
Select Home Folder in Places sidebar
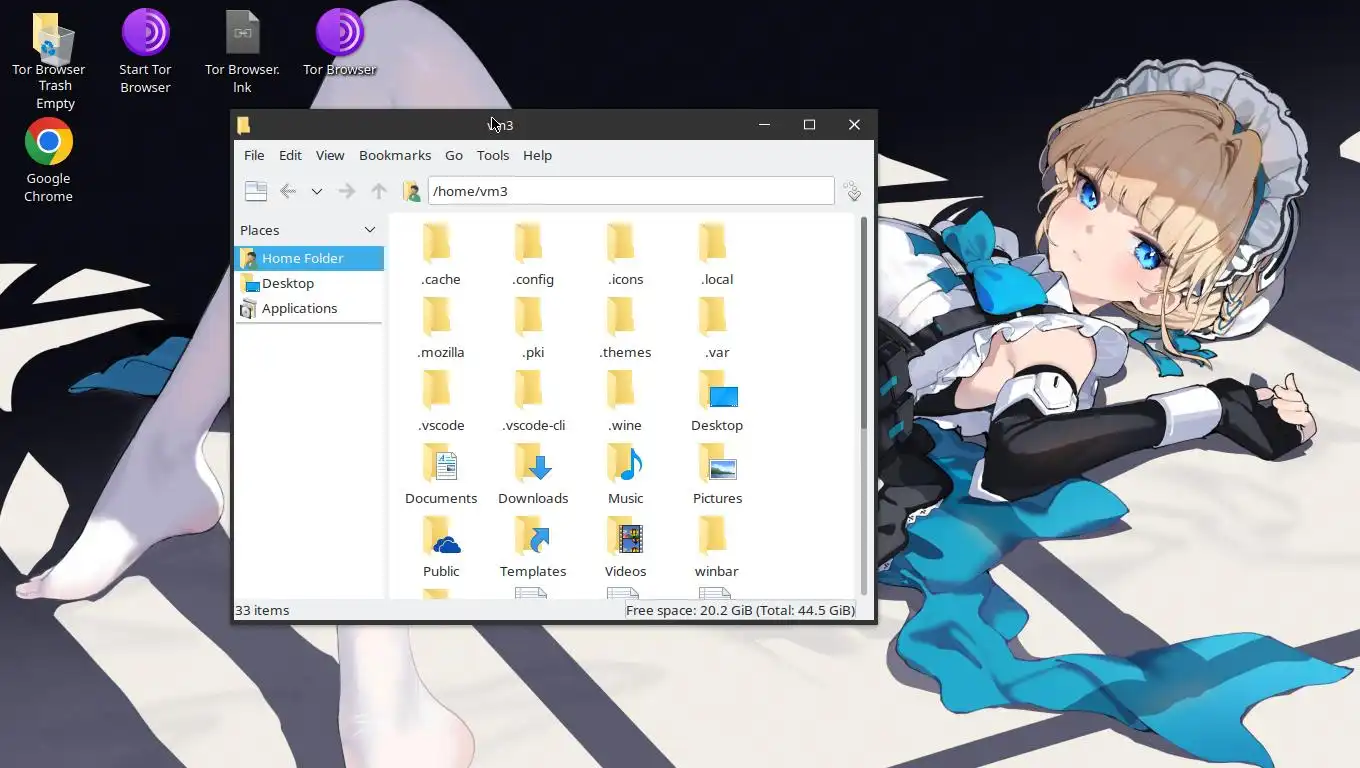click(x=309, y=258)
